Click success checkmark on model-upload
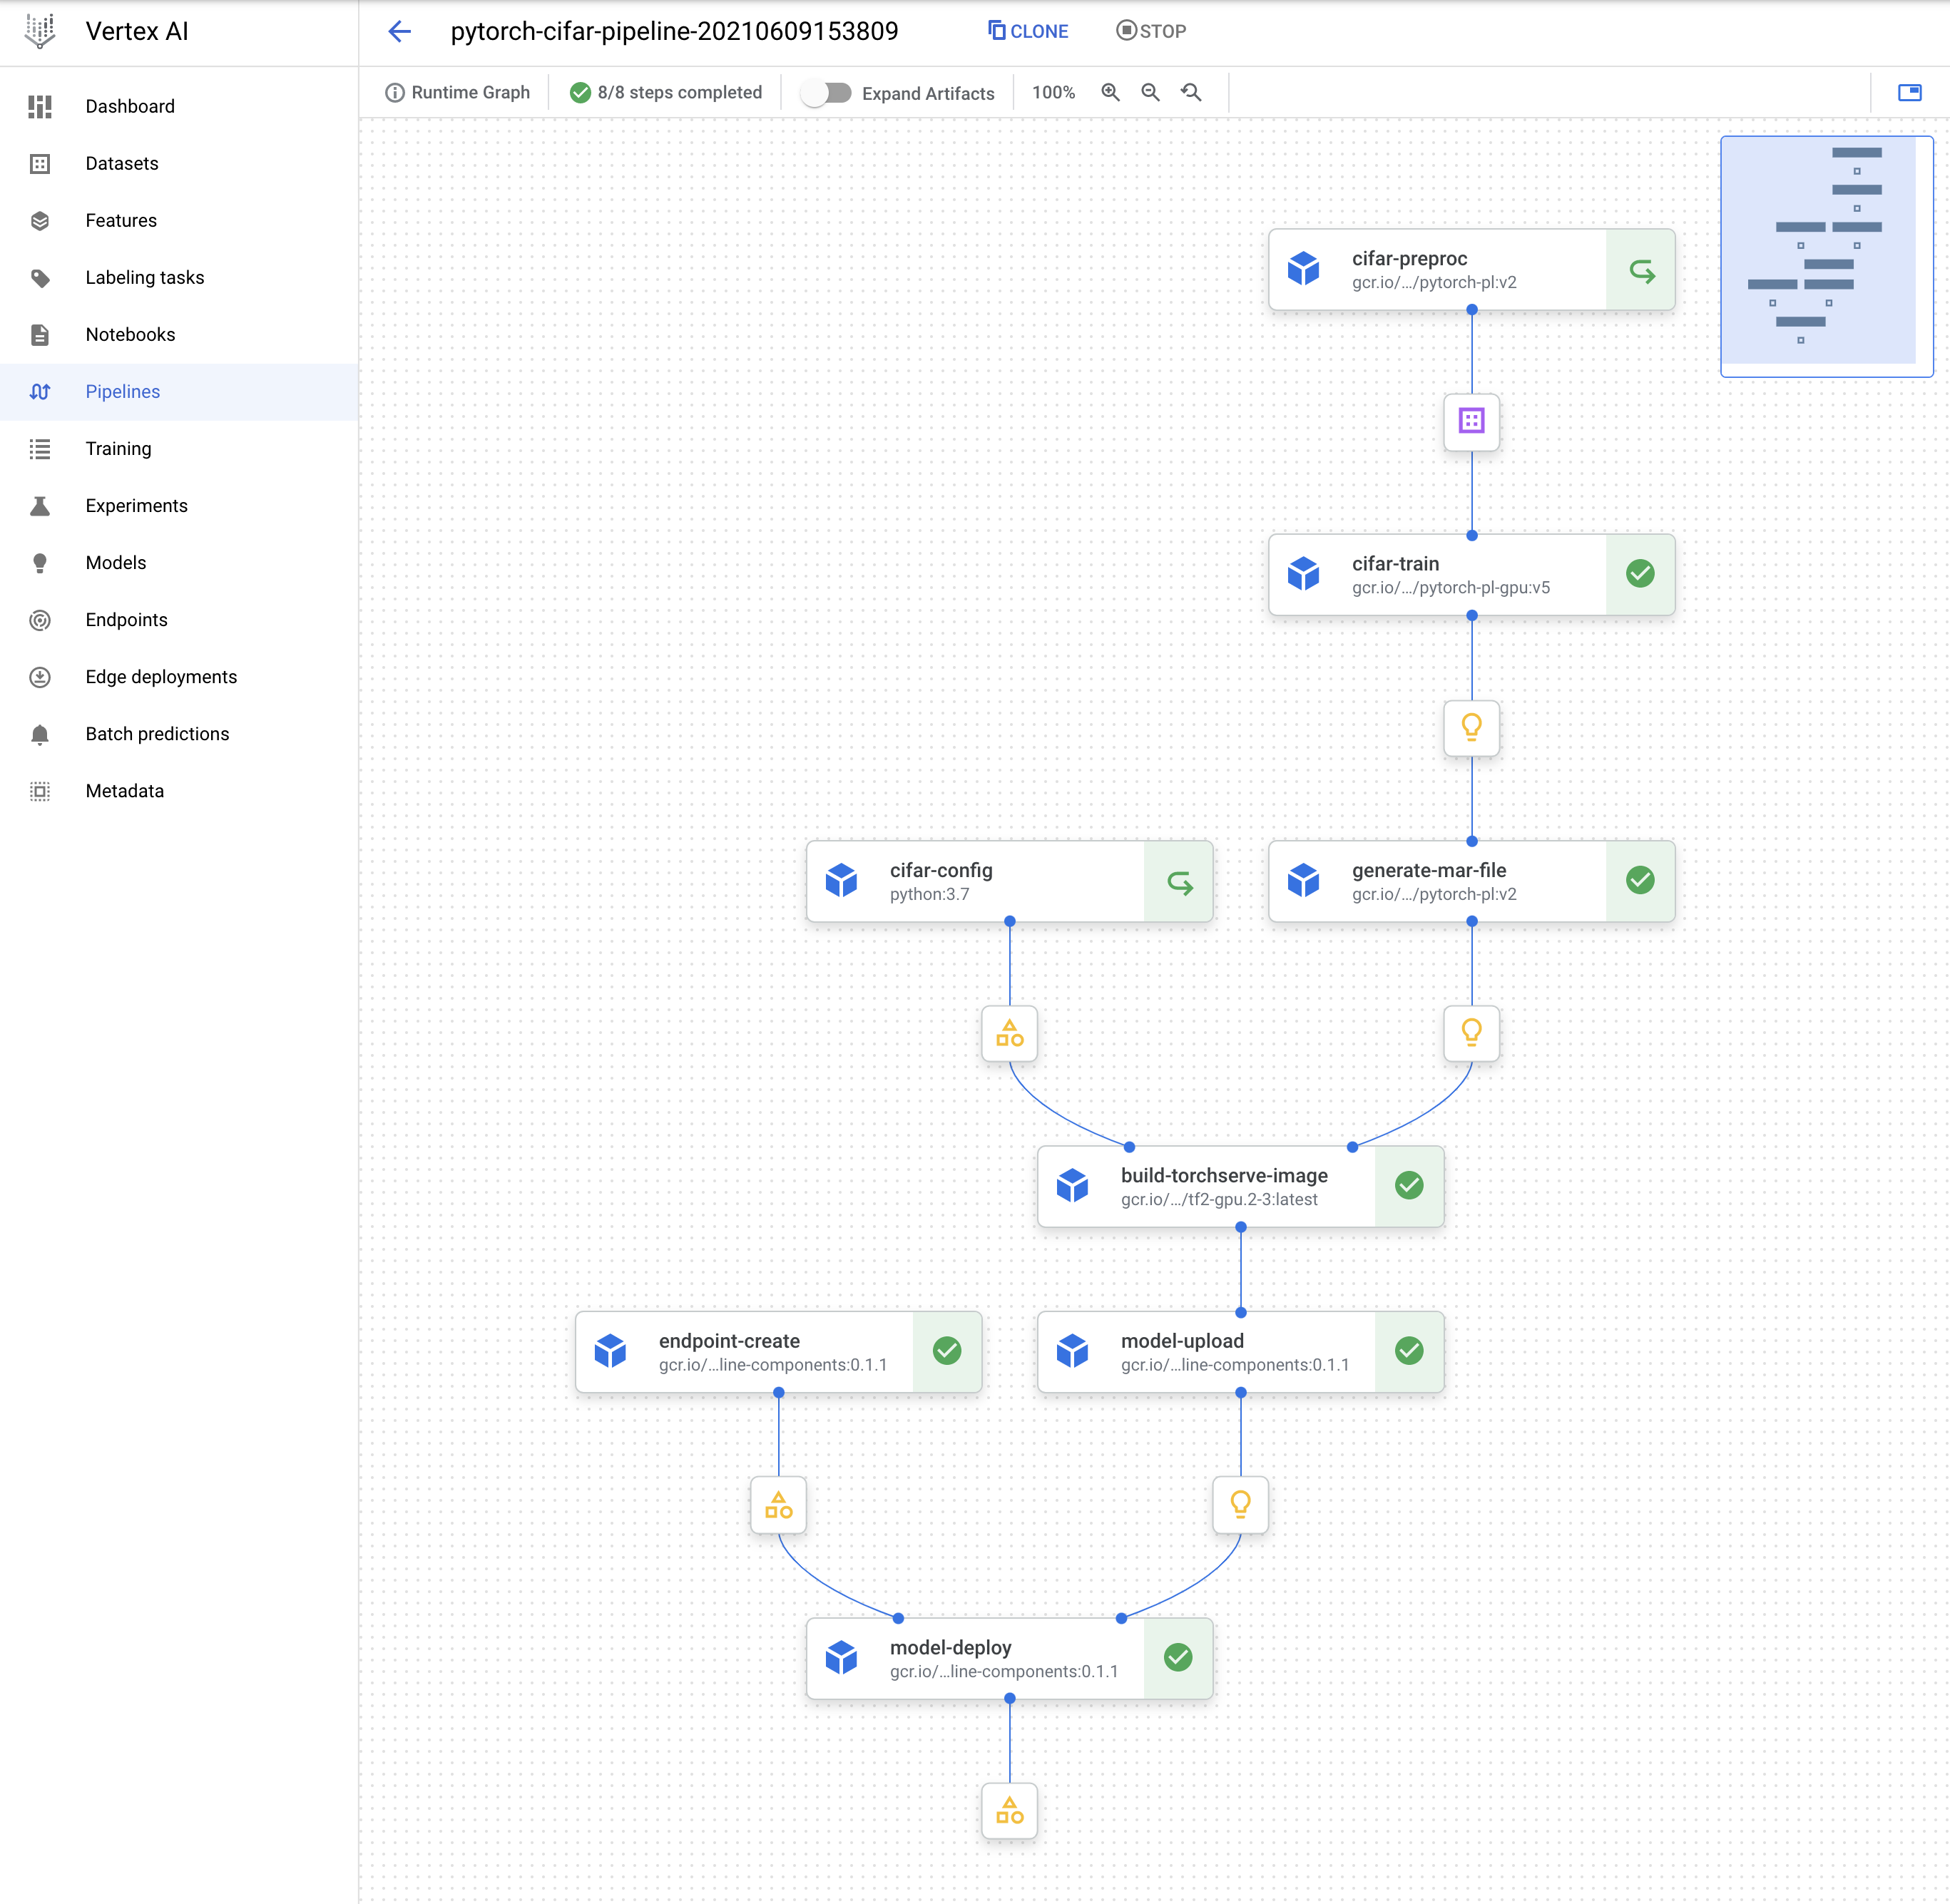This screenshot has height=1904, width=1950. 1409,1351
